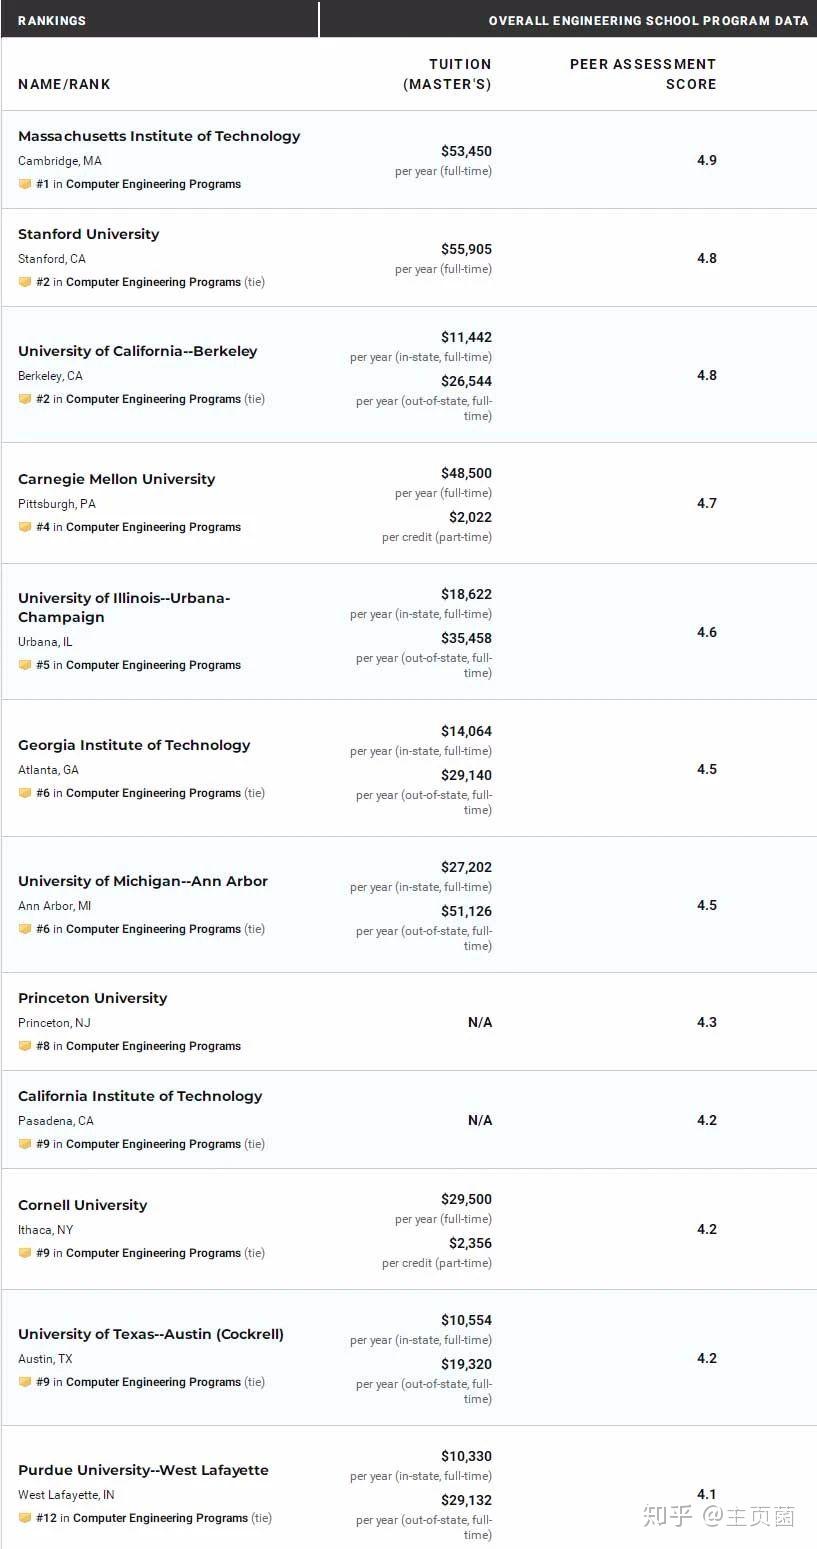Click the ranking badge icon for UC Berkeley
The image size is (817, 1549).
point(25,399)
